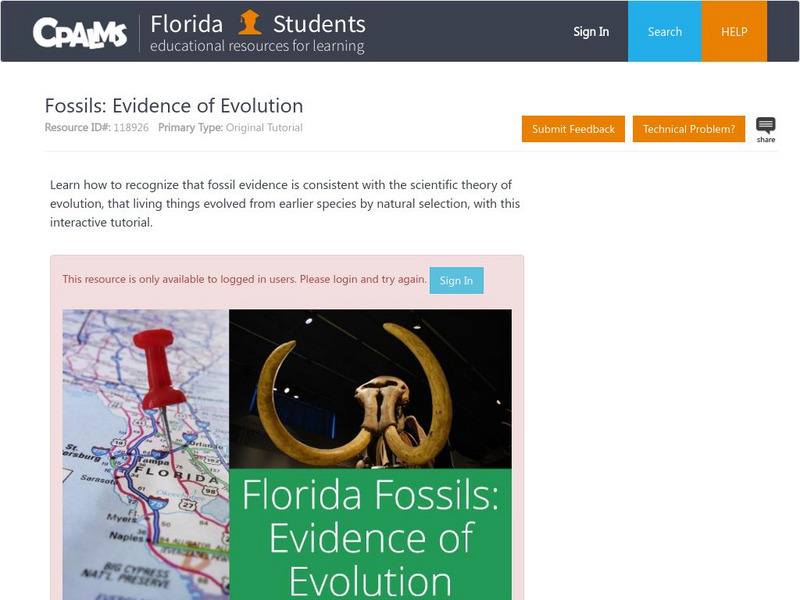The height and width of the screenshot is (600, 800).
Task: Click the mammoth skull and tusks photo
Action: 370,388
